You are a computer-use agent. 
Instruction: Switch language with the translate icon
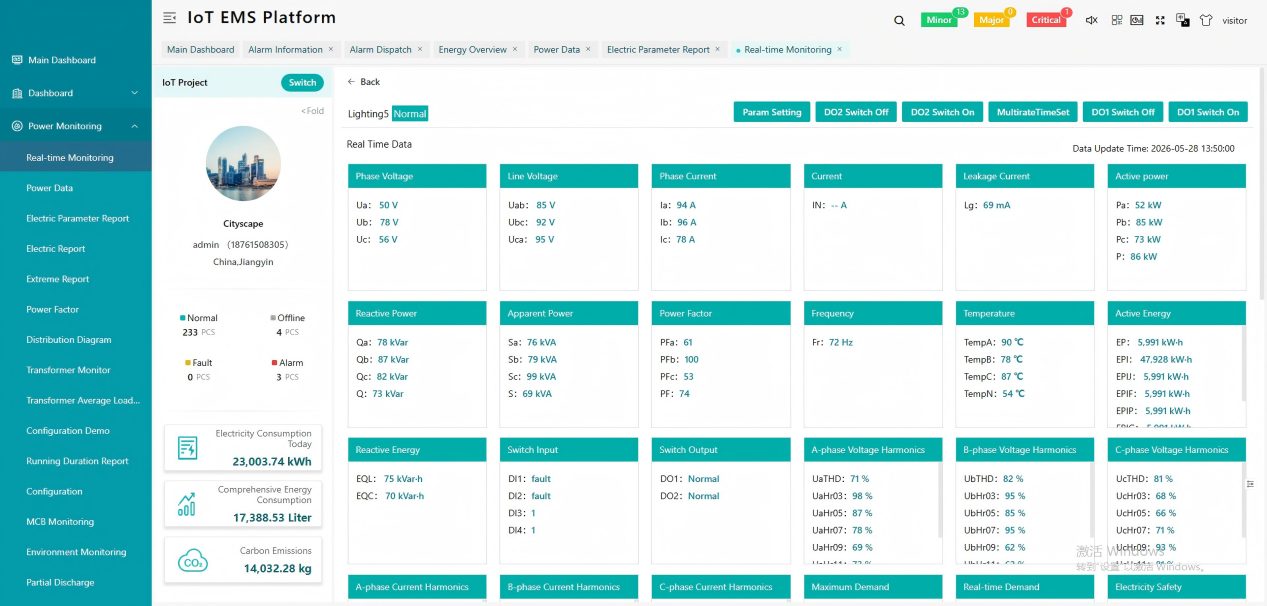[x=1183, y=20]
